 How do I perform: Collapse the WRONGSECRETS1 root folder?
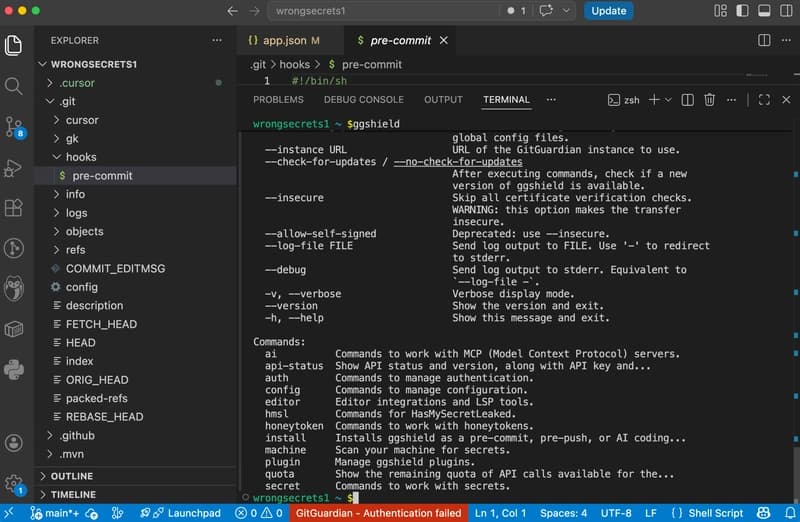click(x=136, y=64)
